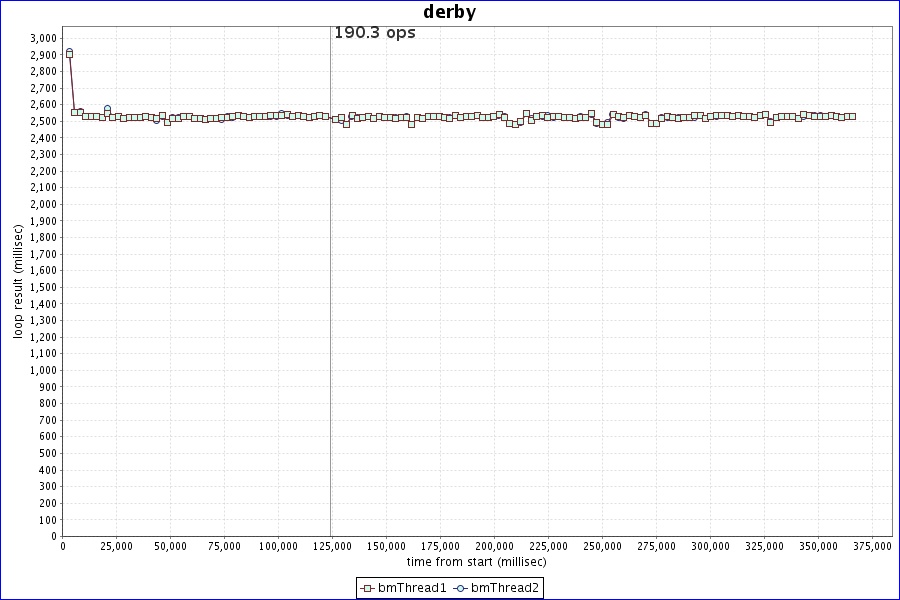900x600 pixels.
Task: Click the 'loop result (millisec)' axis label
Action: pos(18,280)
